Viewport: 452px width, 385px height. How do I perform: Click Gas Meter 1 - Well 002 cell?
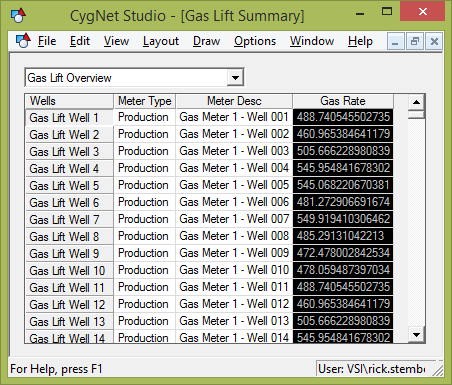point(234,134)
